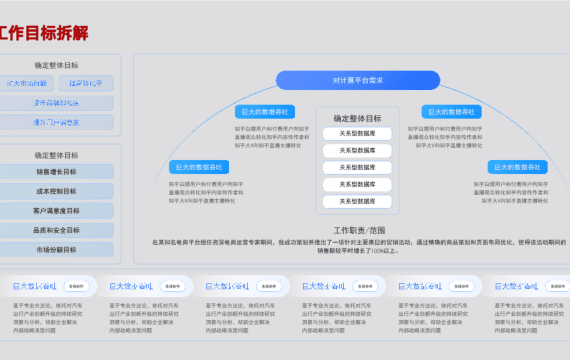Click the 转化率 pill beside 扩大市场份额
Screen dimensions: 570x360
tap(86, 83)
